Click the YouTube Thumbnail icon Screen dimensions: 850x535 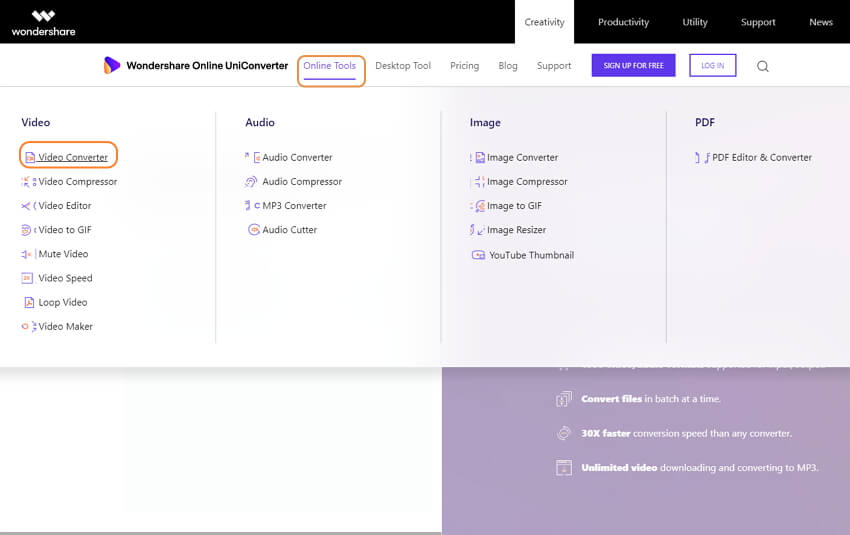(478, 255)
